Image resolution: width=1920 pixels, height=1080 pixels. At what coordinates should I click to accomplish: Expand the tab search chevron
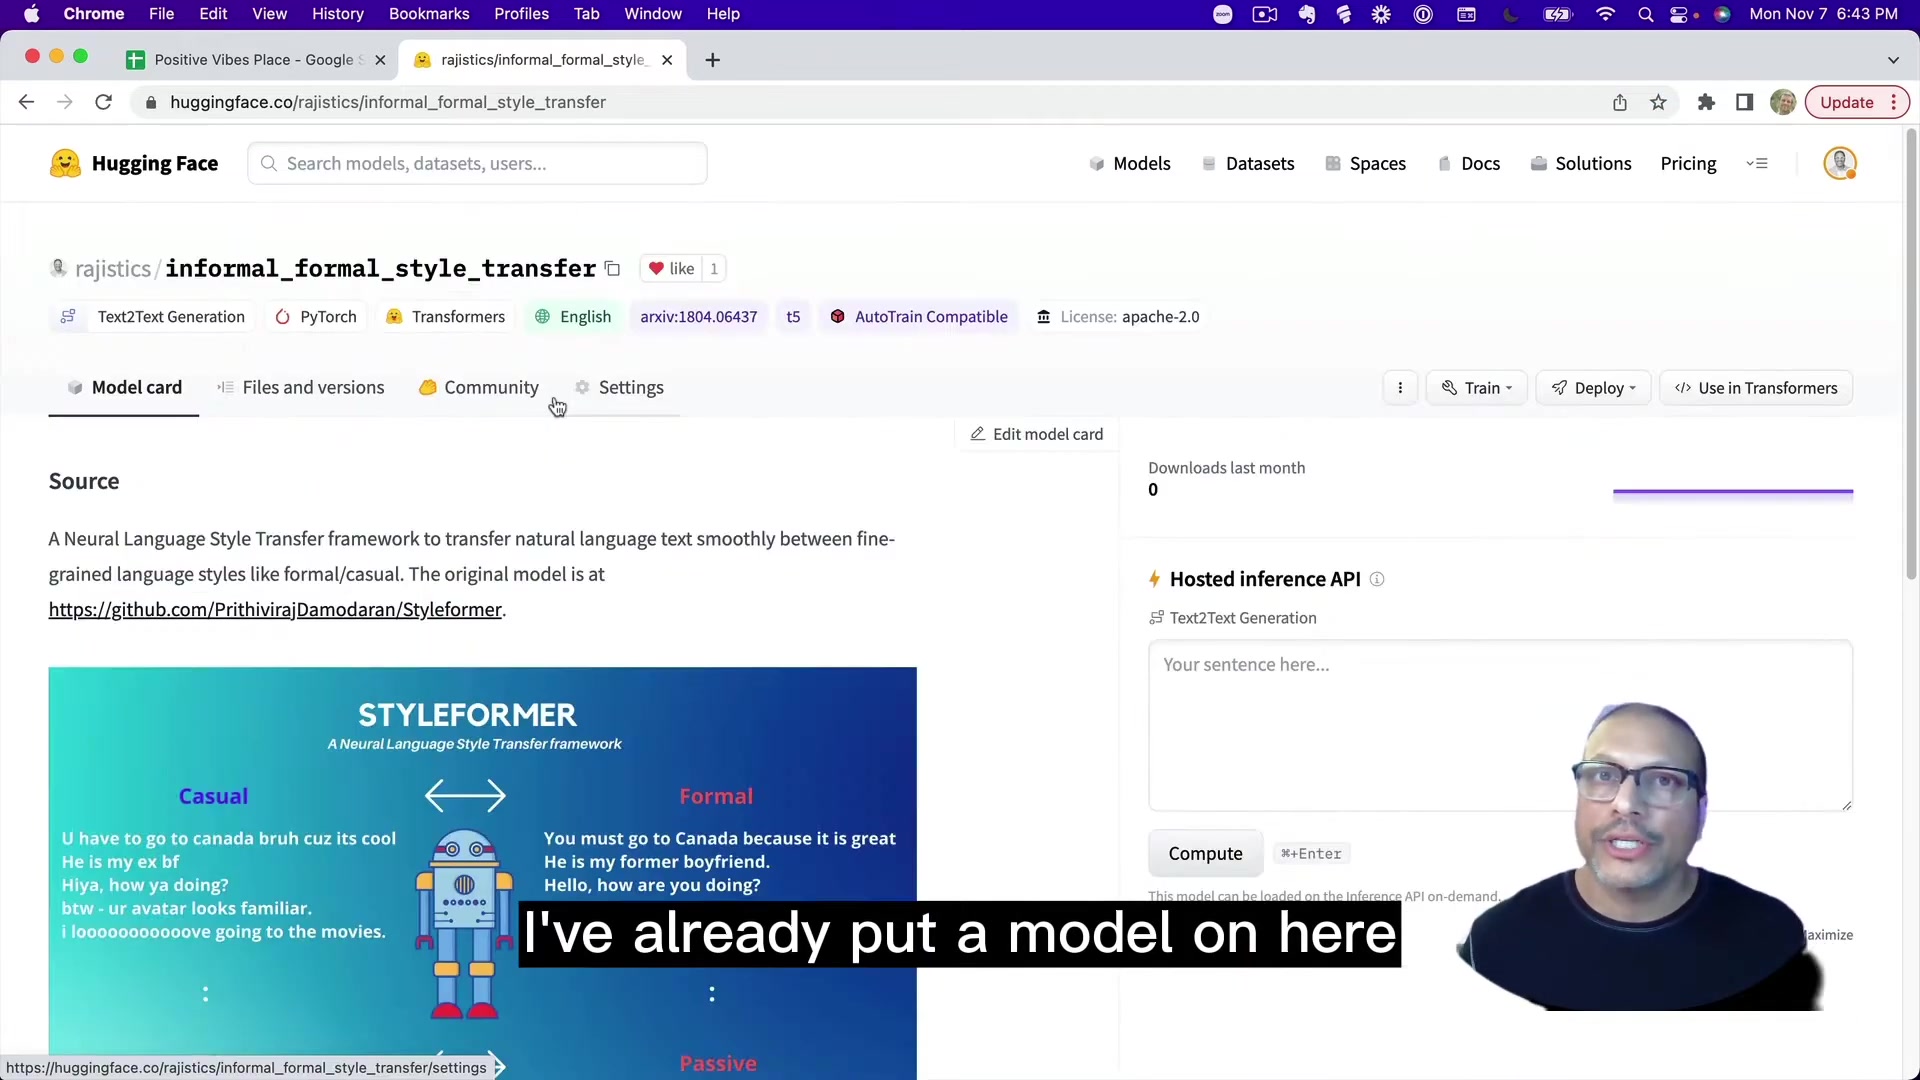(x=1893, y=60)
